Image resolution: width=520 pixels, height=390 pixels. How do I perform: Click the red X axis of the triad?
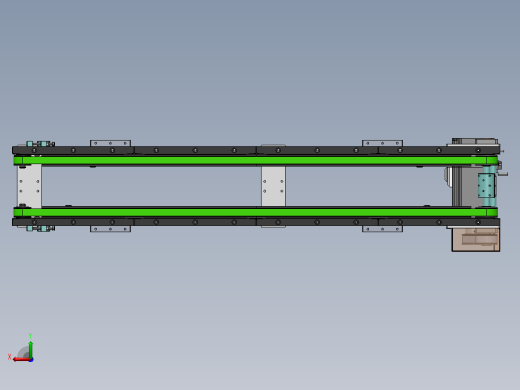[x=21, y=360]
